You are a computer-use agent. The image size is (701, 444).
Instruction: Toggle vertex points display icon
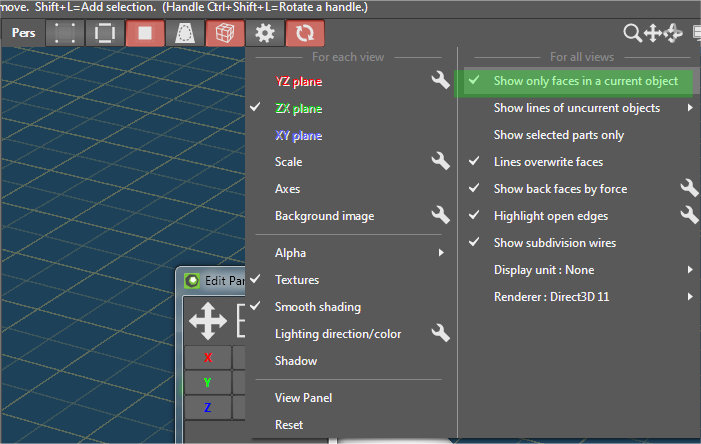[65, 33]
